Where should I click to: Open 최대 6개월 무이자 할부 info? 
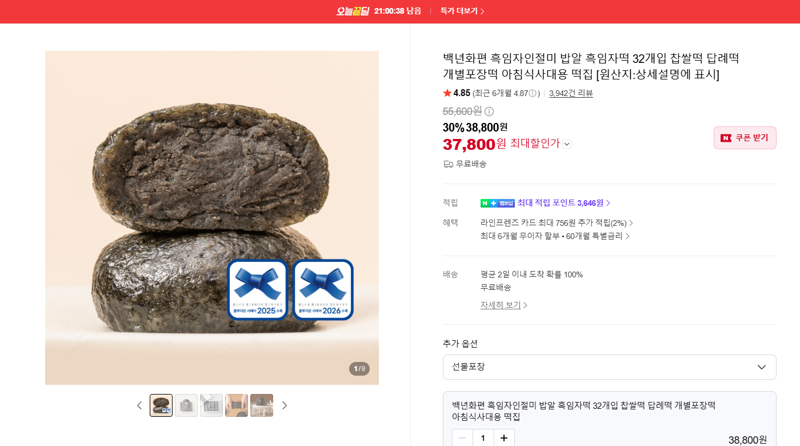click(x=555, y=236)
